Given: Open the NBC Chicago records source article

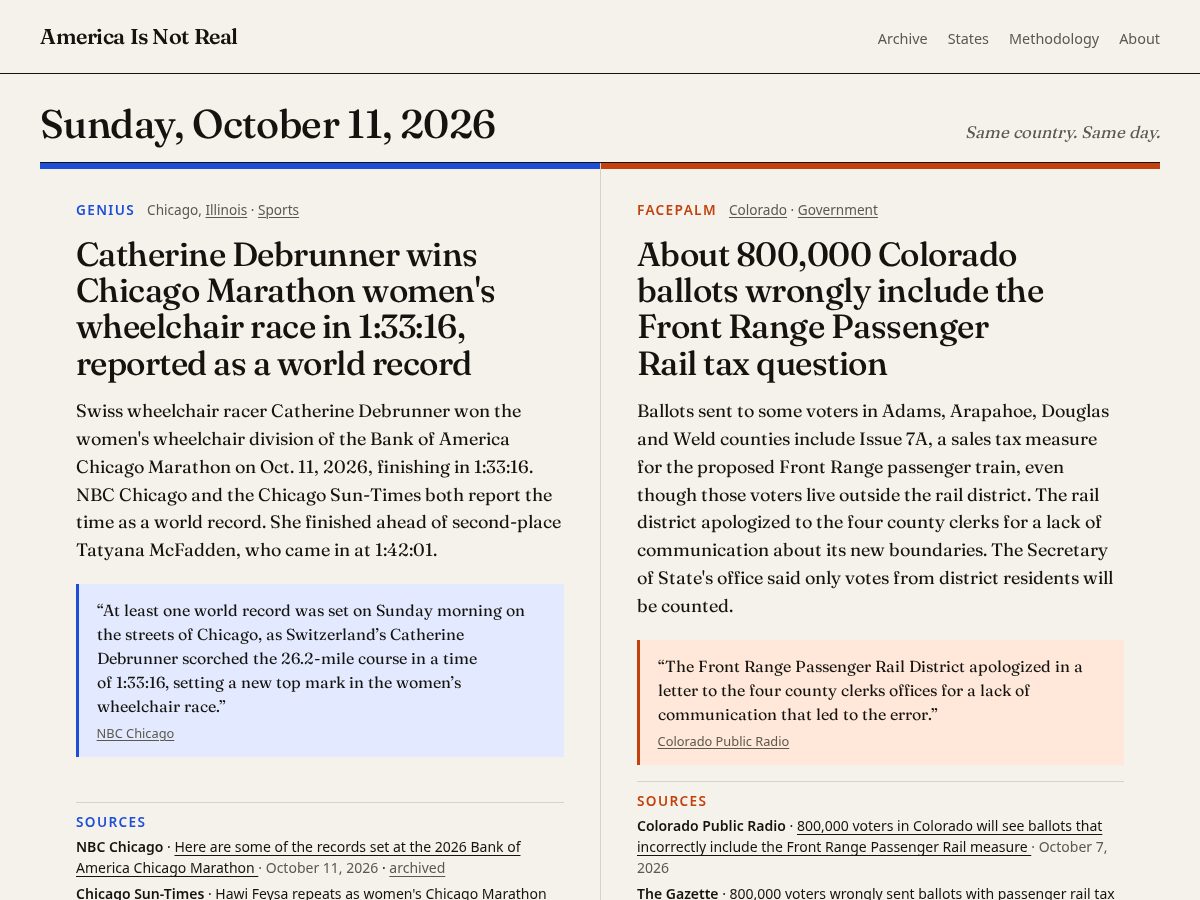Looking at the screenshot, I should [x=298, y=857].
